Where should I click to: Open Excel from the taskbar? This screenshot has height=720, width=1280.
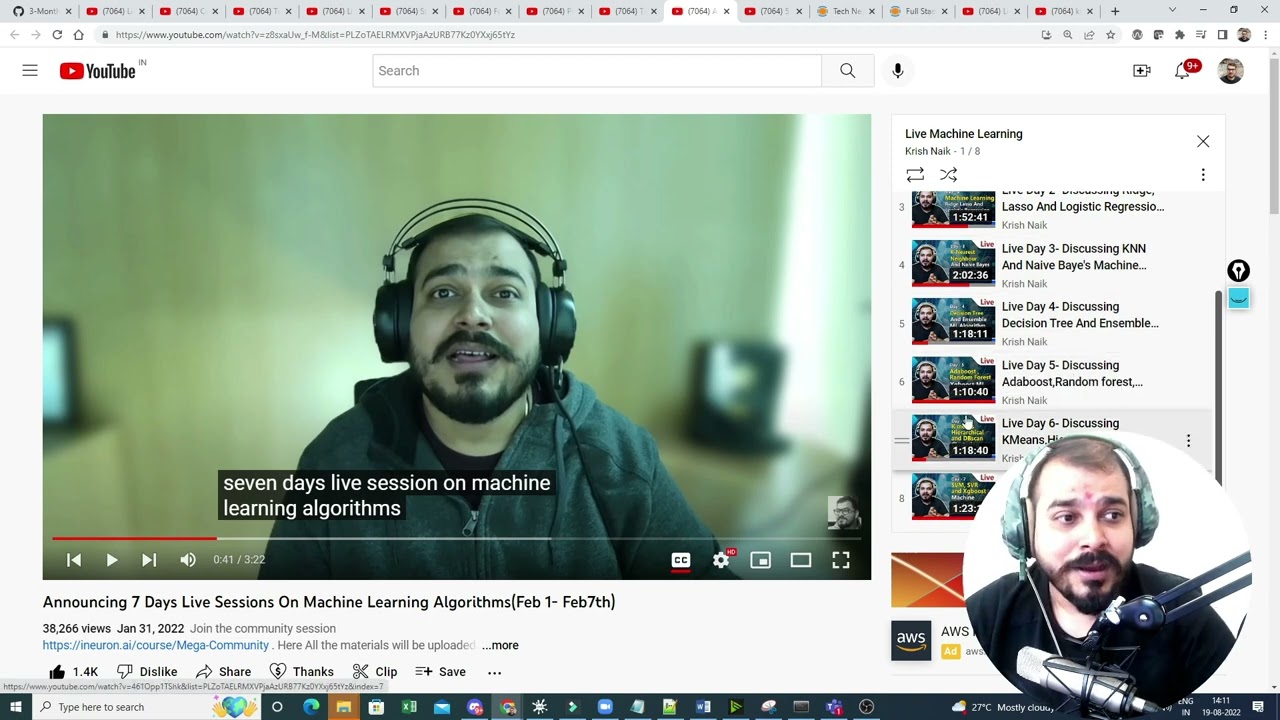tap(409, 707)
